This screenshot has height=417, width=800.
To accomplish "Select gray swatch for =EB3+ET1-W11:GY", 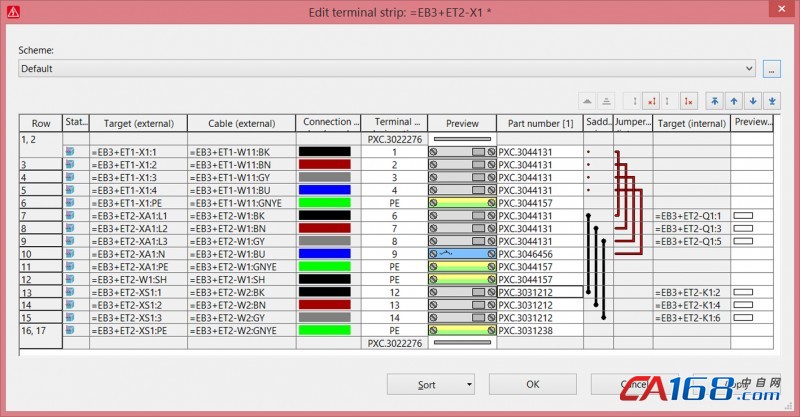I will pos(324,177).
